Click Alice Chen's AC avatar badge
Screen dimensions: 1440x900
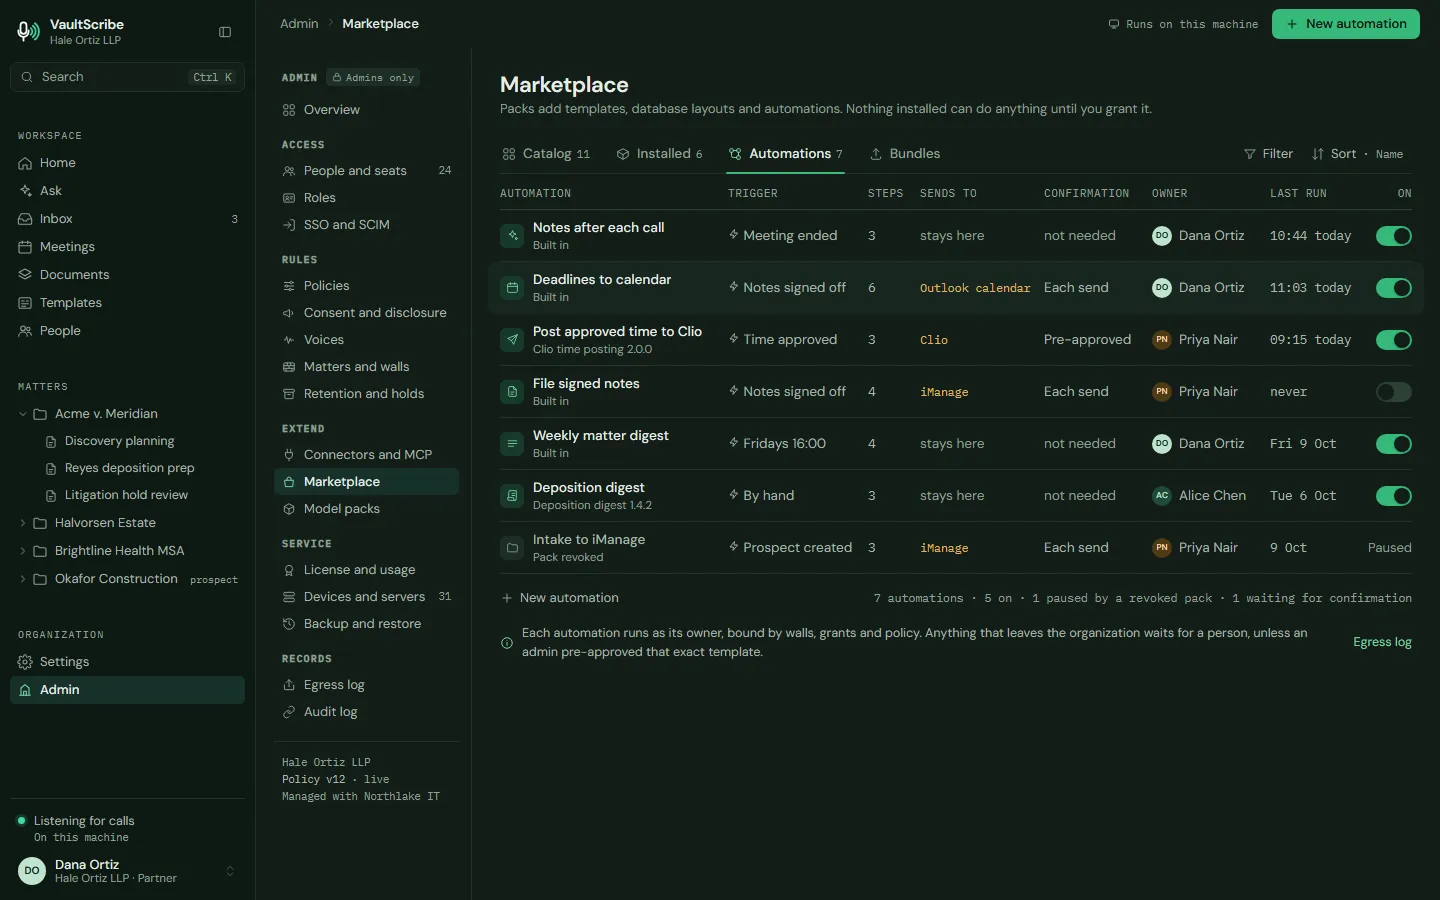pos(1161,496)
